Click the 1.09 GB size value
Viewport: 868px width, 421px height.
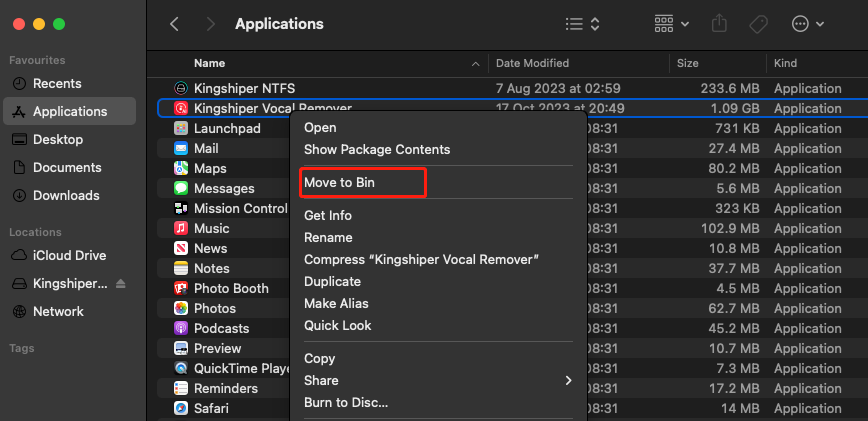coord(735,108)
